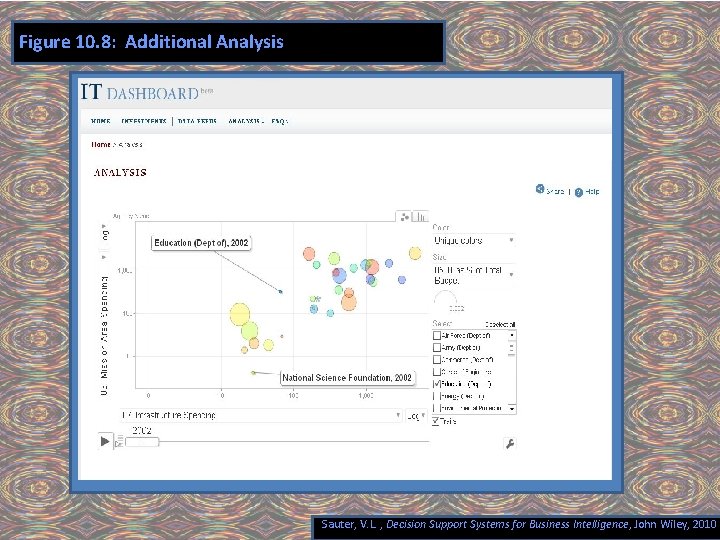Check the Army (Dept of) checkbox

coord(437,348)
